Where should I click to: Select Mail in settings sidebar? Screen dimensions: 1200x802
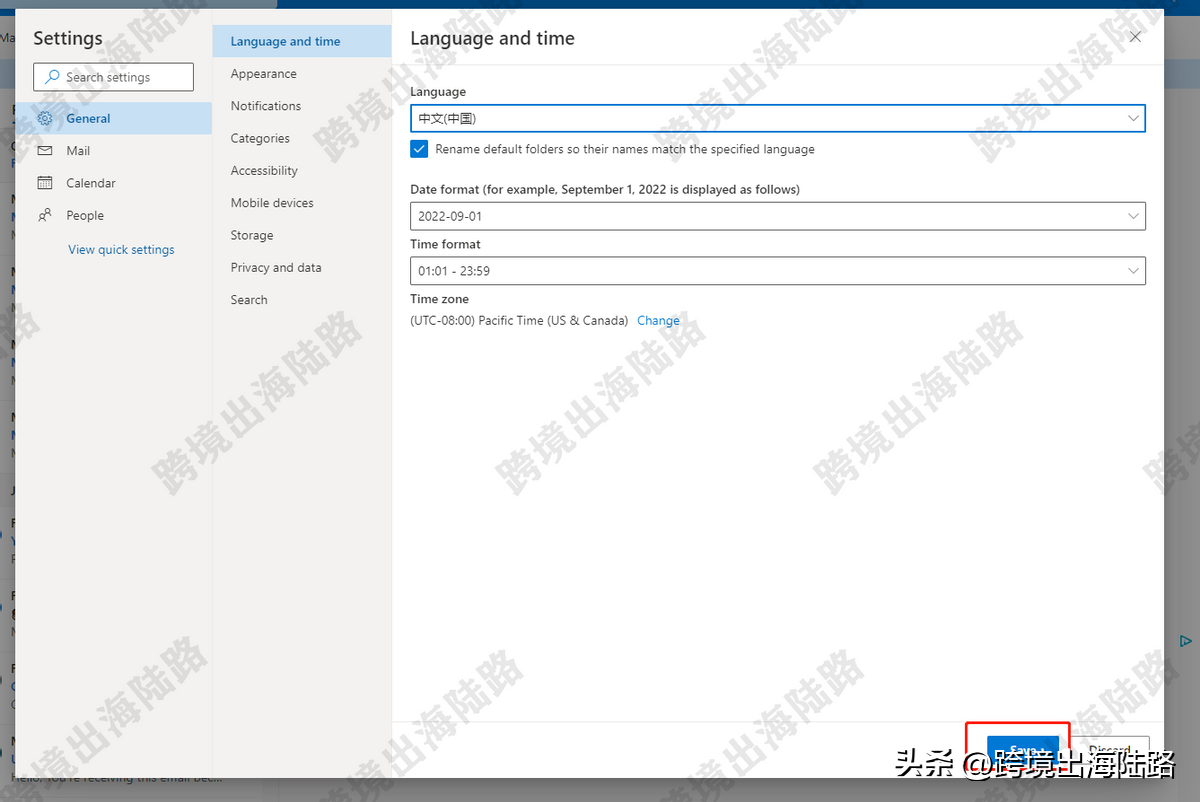(114, 151)
